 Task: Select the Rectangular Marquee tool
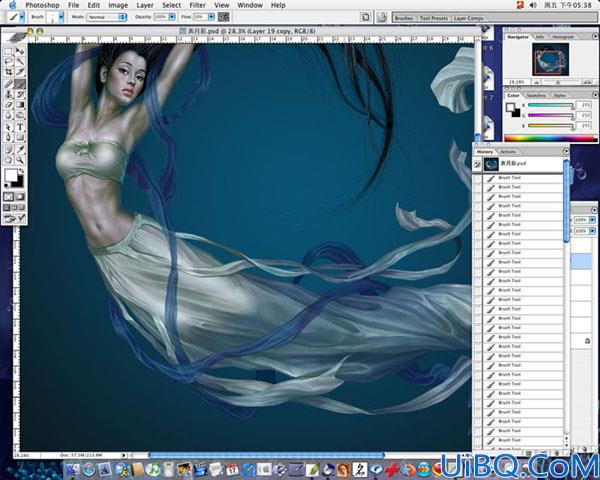pos(8,51)
